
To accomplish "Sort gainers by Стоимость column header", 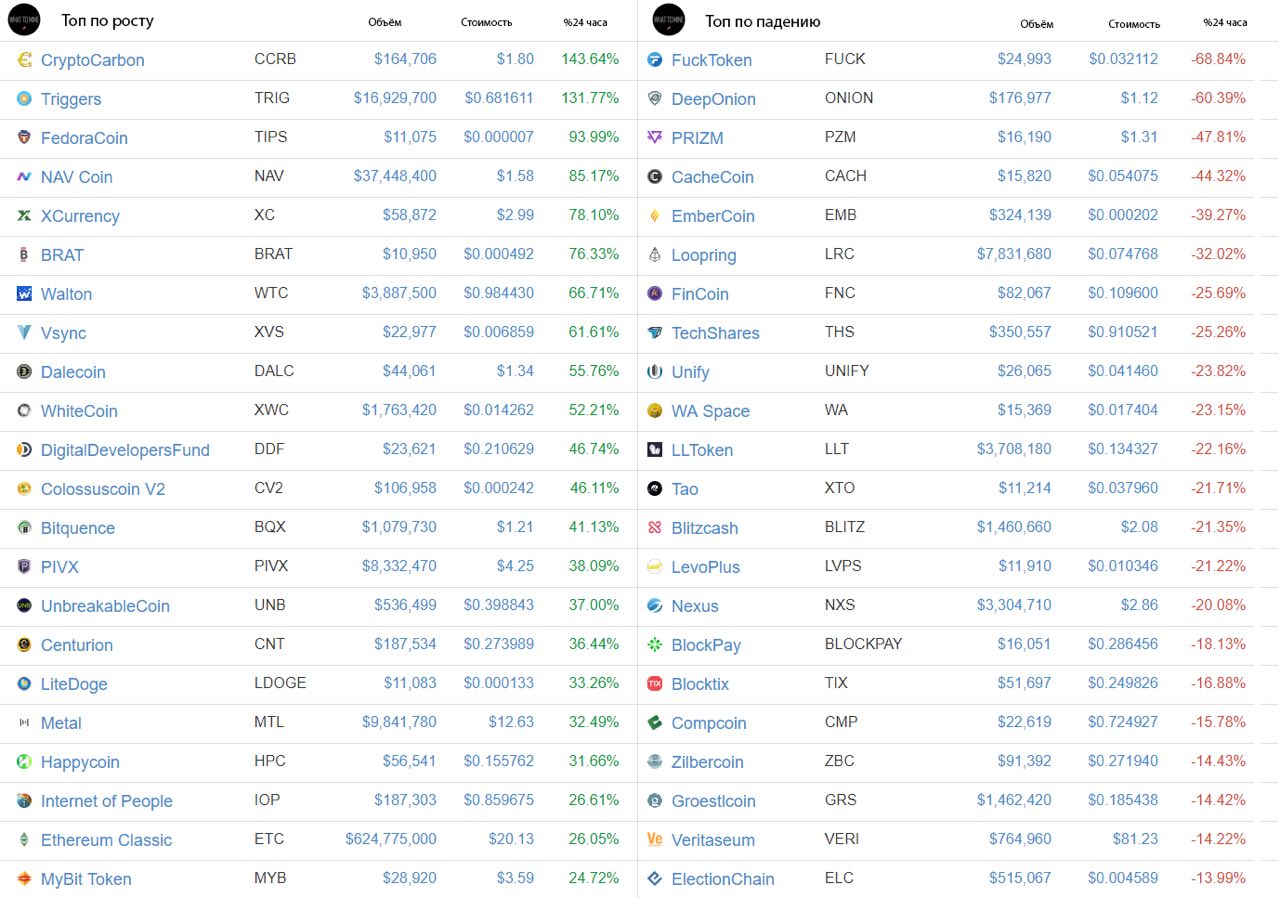I will [x=487, y=22].
